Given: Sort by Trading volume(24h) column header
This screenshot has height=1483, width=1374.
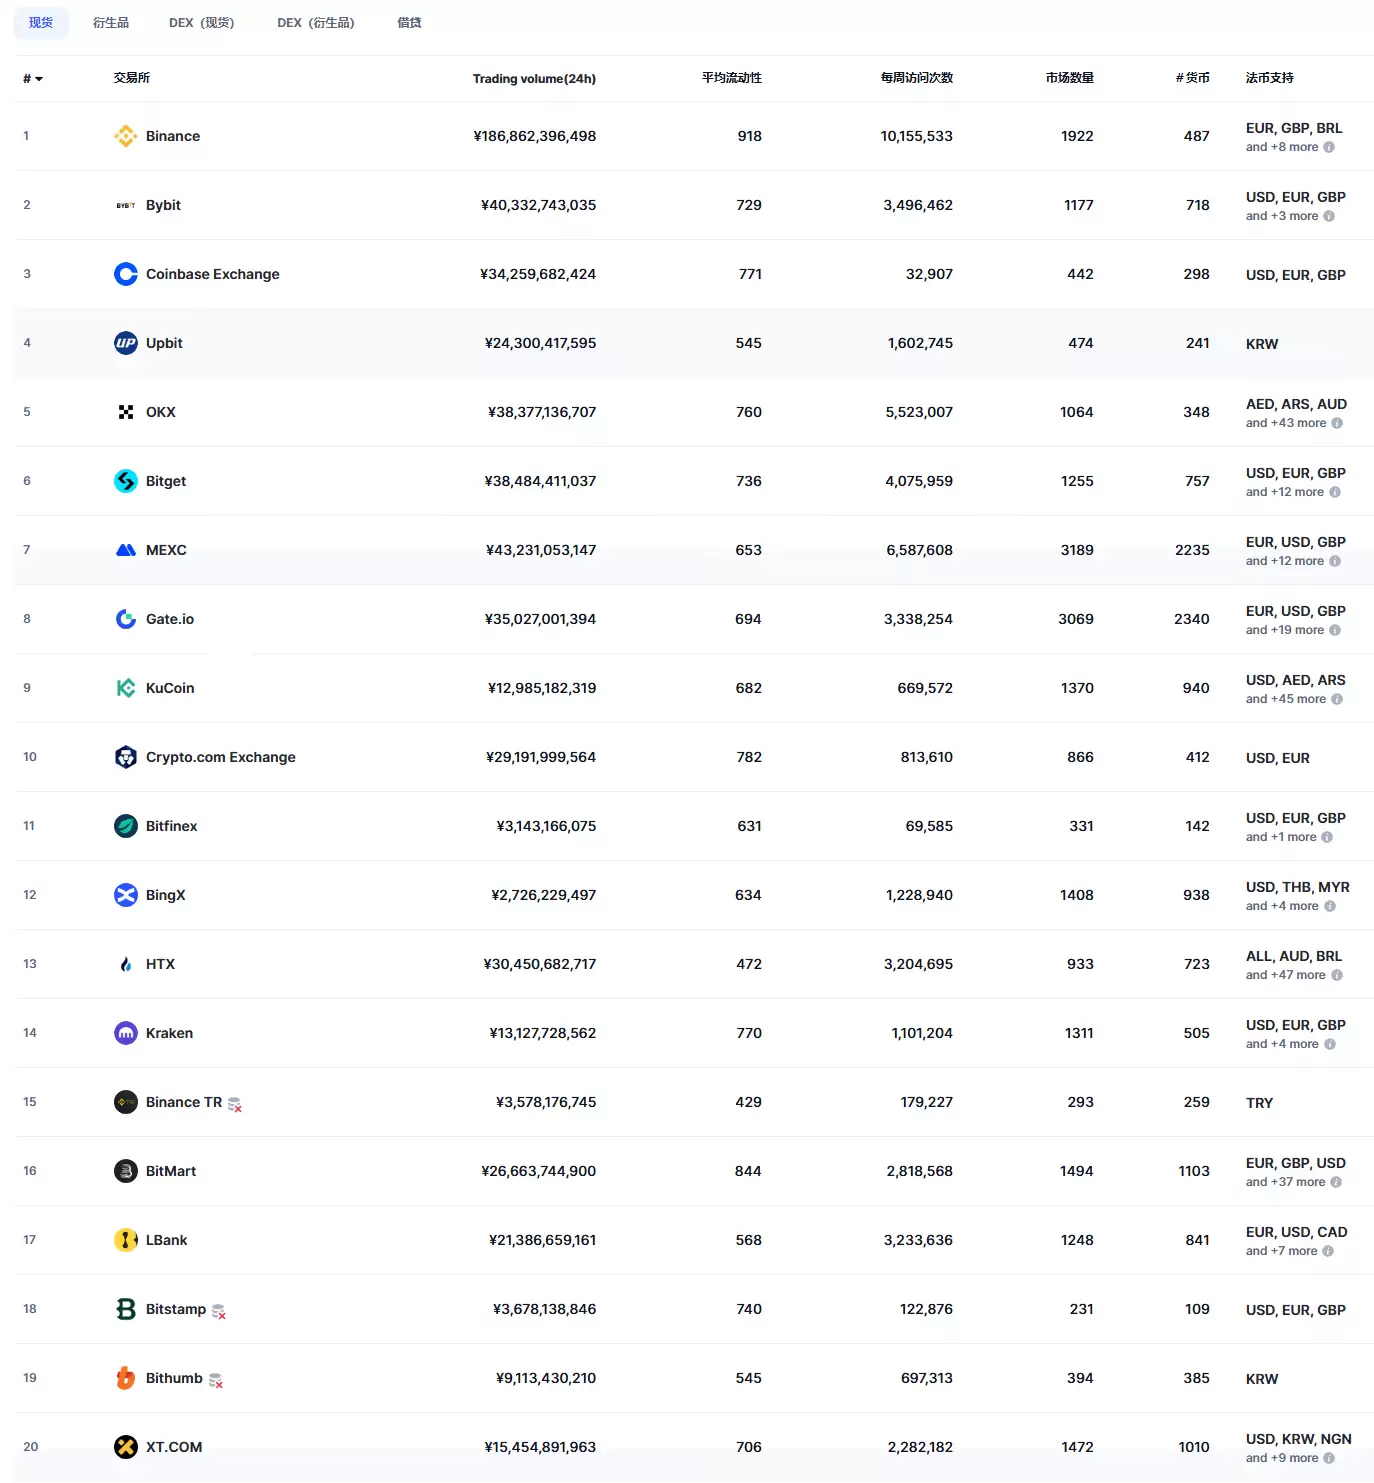Looking at the screenshot, I should coord(534,79).
